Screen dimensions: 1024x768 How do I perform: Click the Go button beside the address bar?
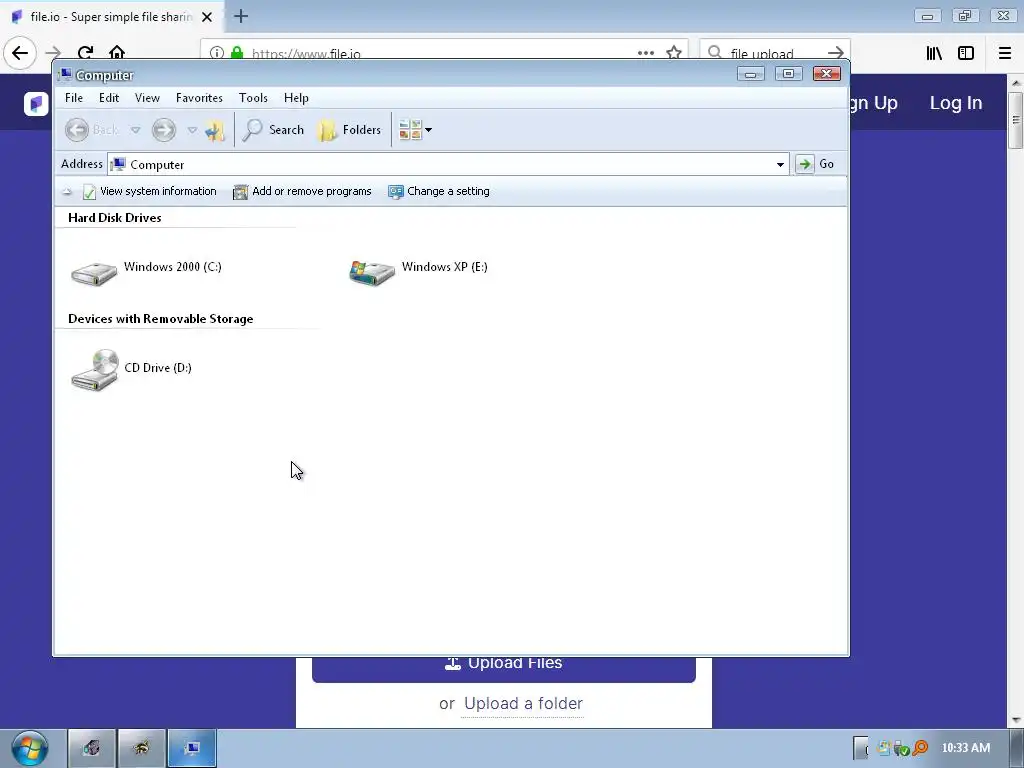tap(815, 164)
